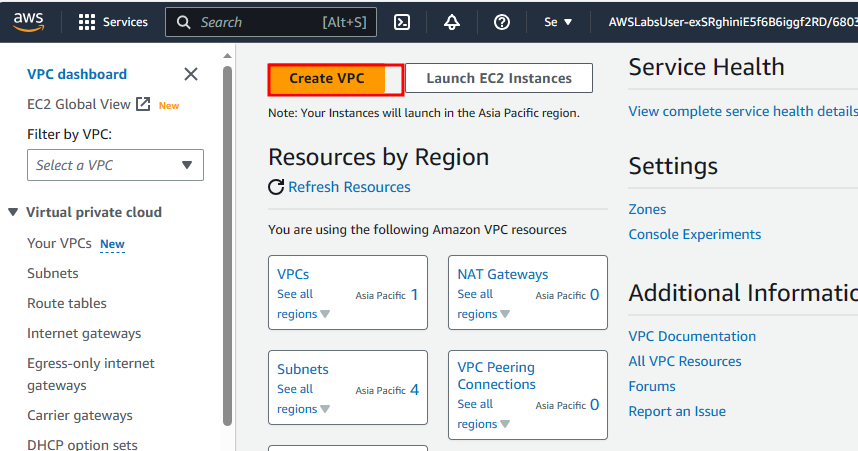Viewport: 858px width, 451px height.
Task: Open Your VPCs in sidebar
Action: click(59, 243)
